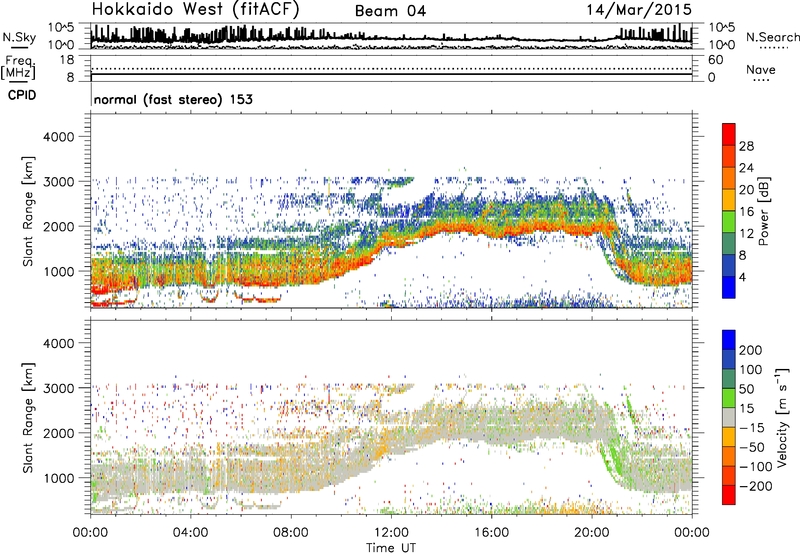Click the '2000' tick of the power panel

point(59,226)
